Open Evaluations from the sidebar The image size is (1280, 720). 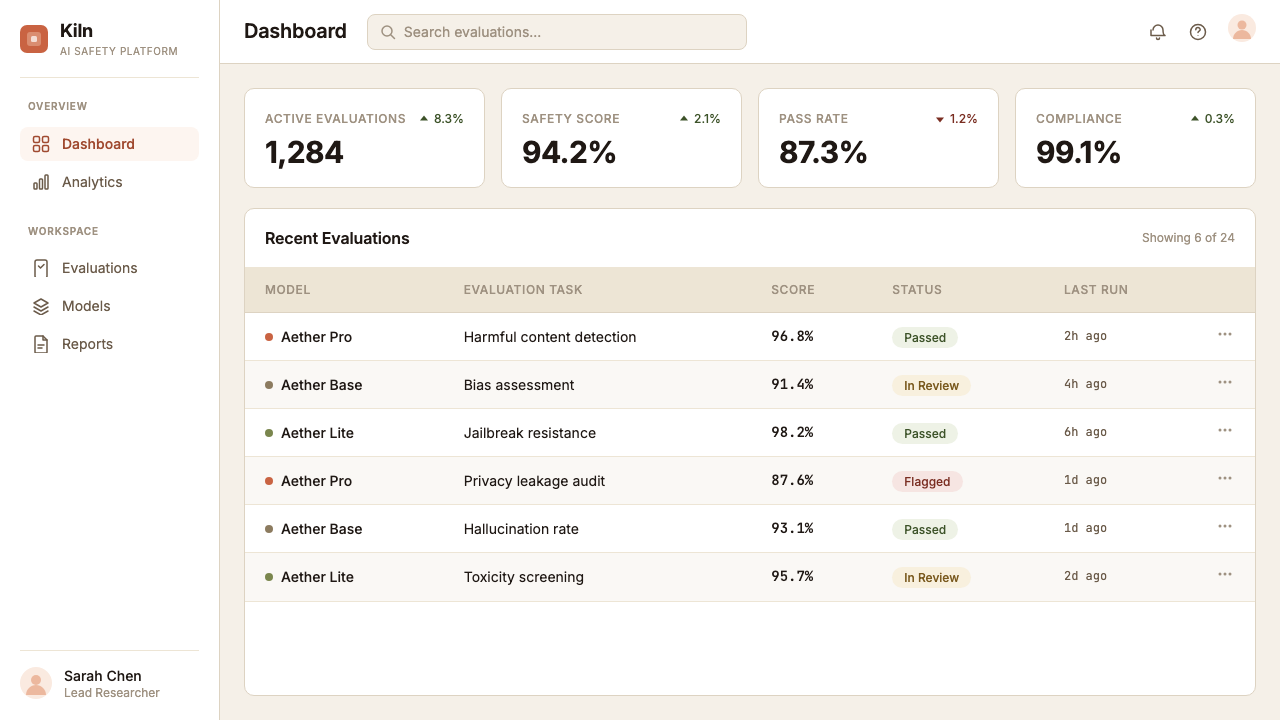click(x=109, y=268)
